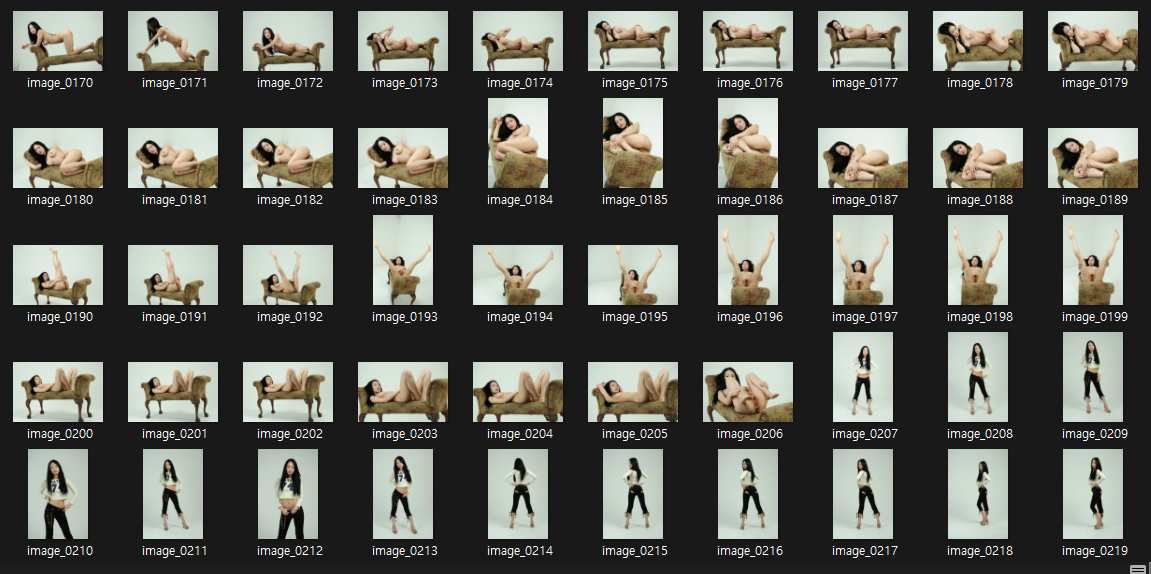Select the image_0204 thumbnail

pos(518,392)
